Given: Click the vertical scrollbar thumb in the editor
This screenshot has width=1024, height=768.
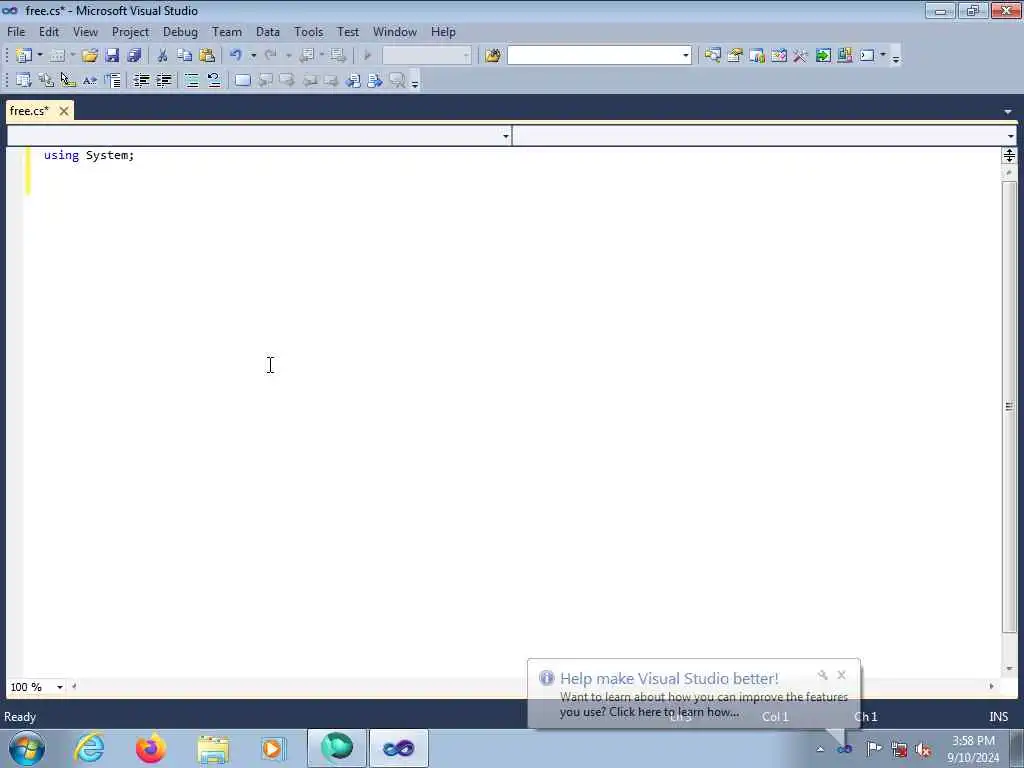Looking at the screenshot, I should [1009, 406].
